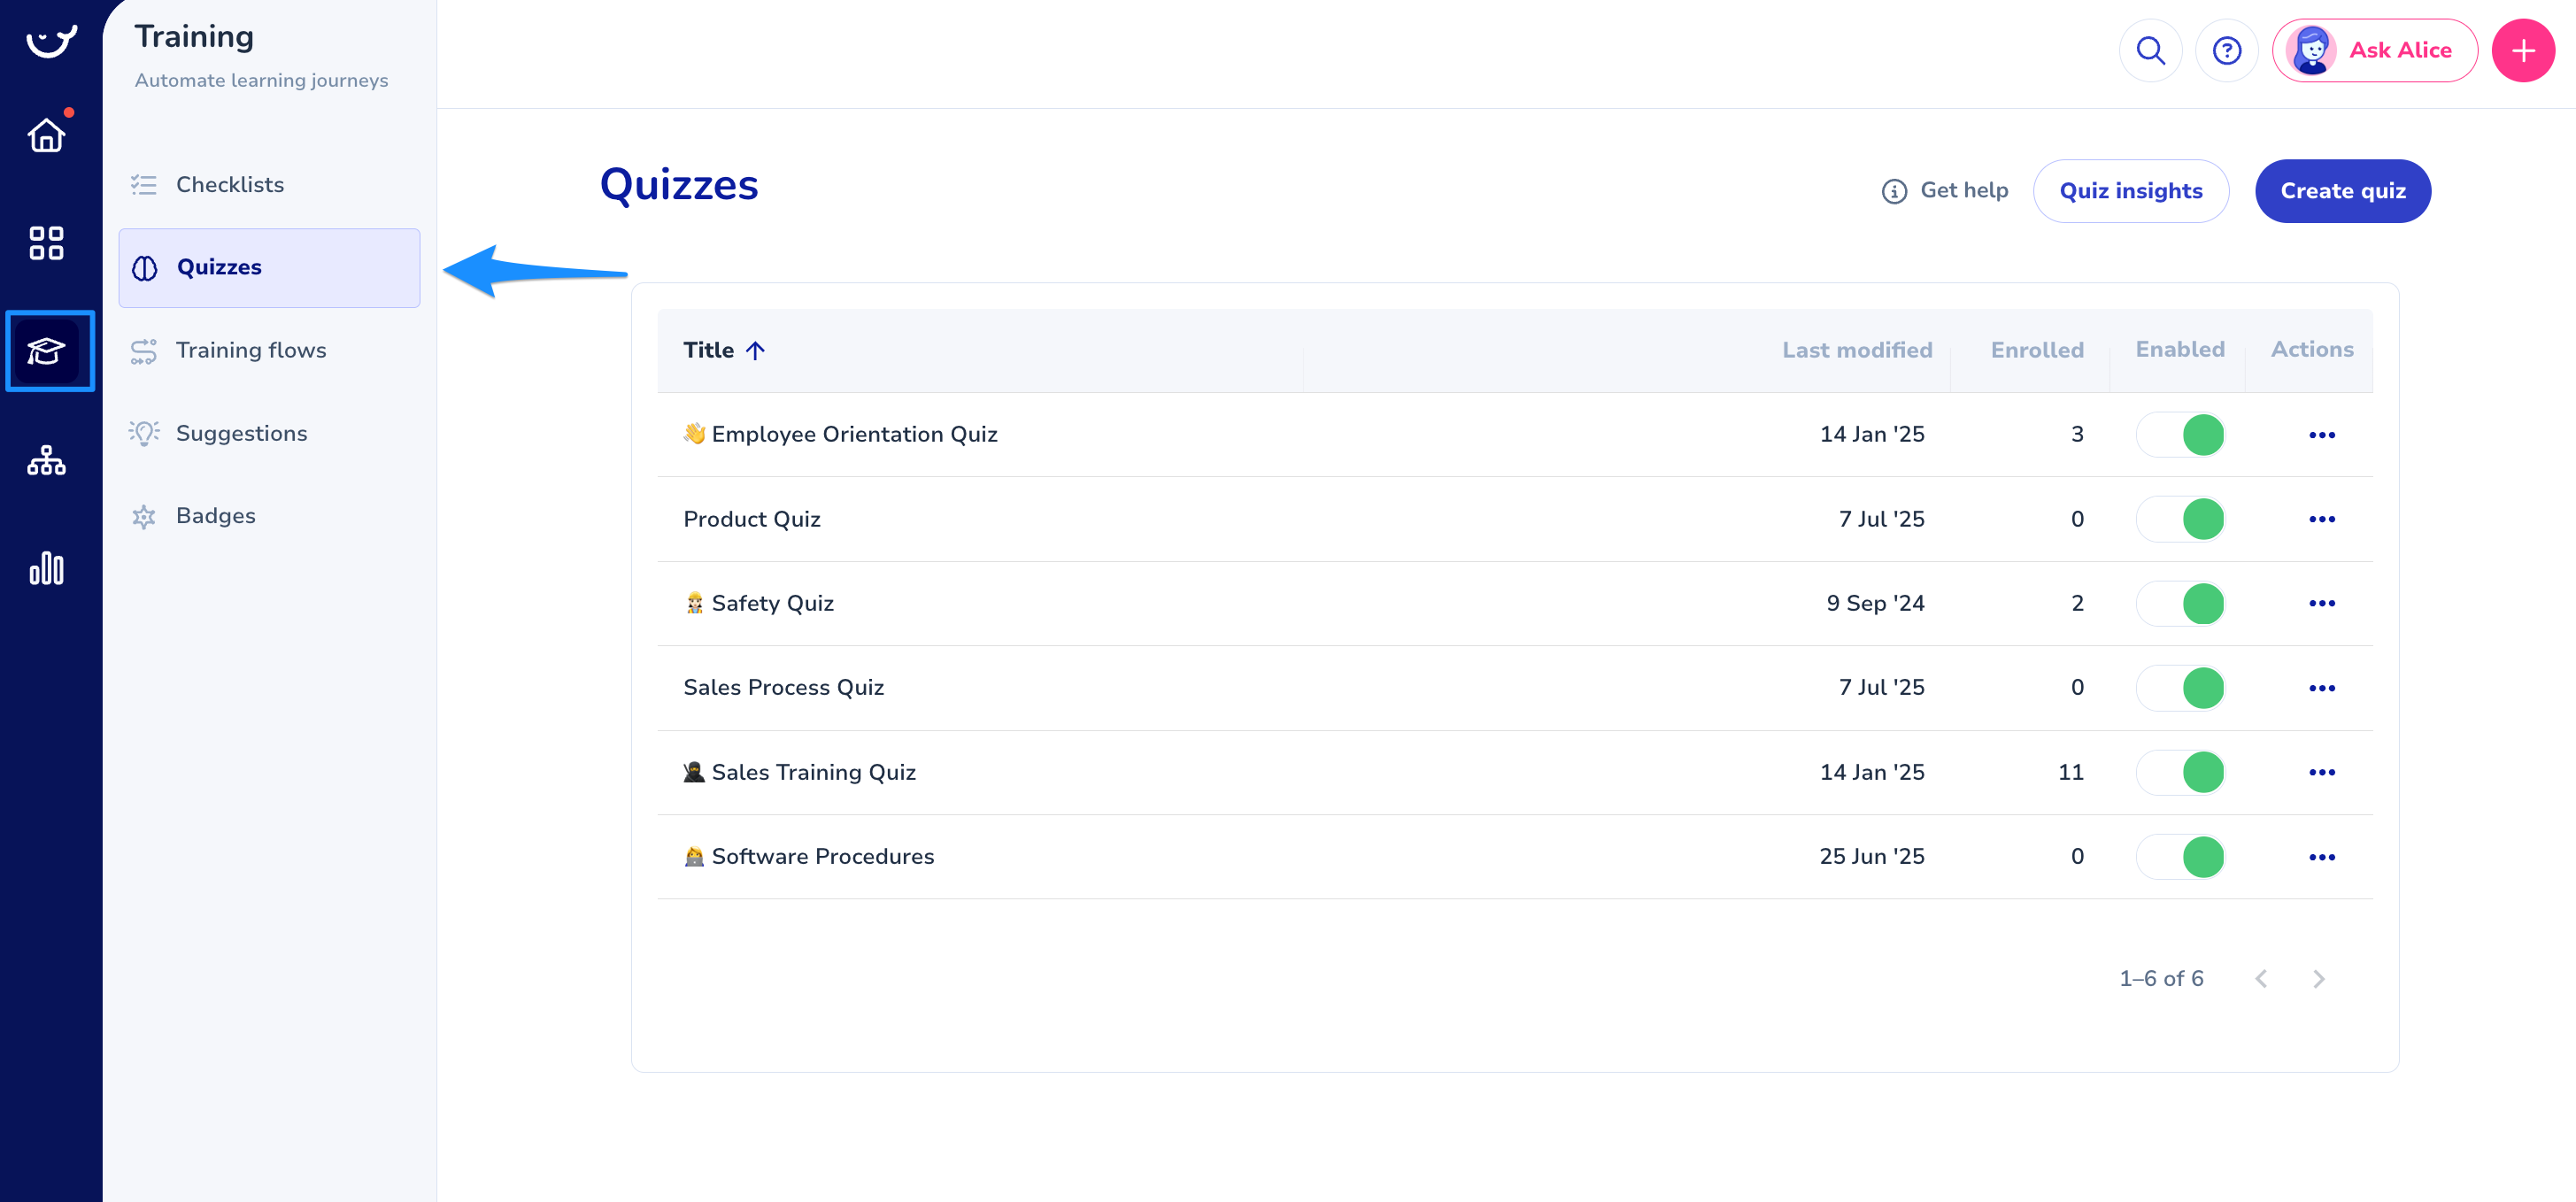Open the analytics bar chart icon
The image size is (2576, 1202).
[x=46, y=568]
